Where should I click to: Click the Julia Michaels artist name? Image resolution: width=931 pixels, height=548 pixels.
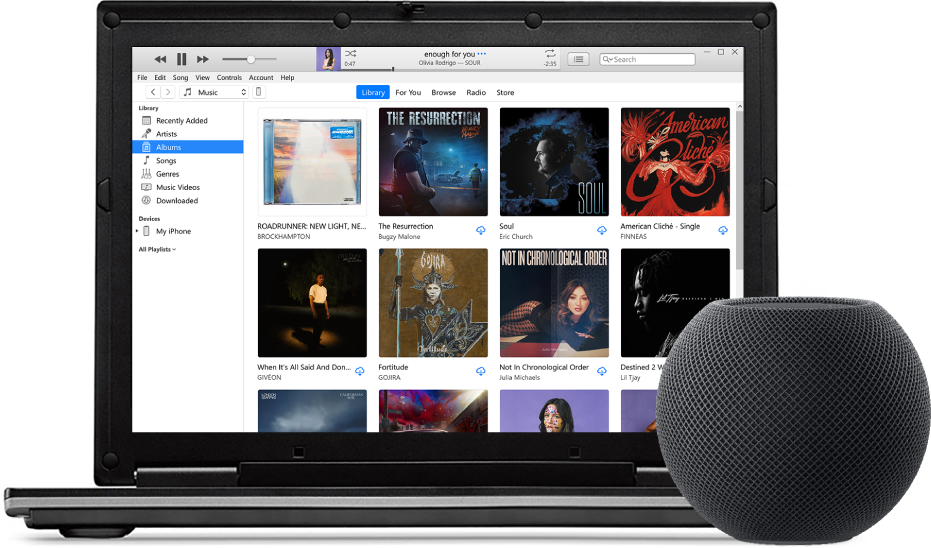tap(520, 378)
